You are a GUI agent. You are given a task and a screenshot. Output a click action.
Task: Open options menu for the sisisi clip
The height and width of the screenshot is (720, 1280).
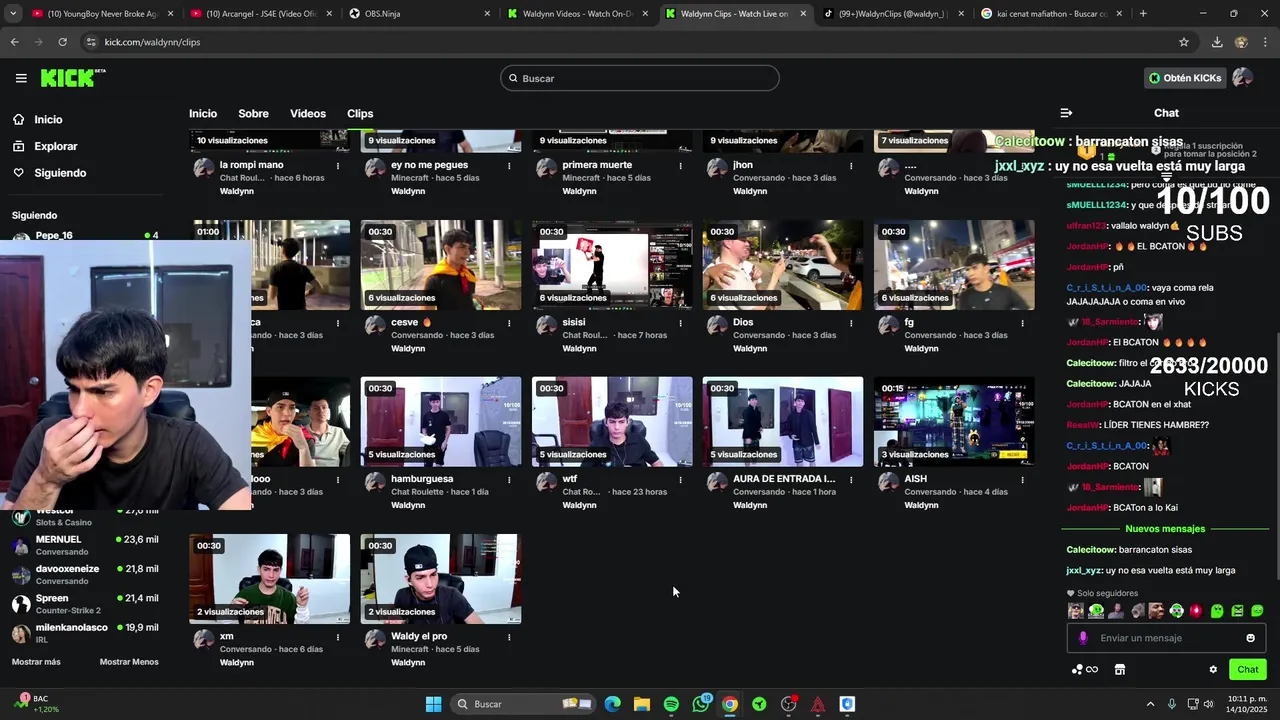(x=680, y=323)
